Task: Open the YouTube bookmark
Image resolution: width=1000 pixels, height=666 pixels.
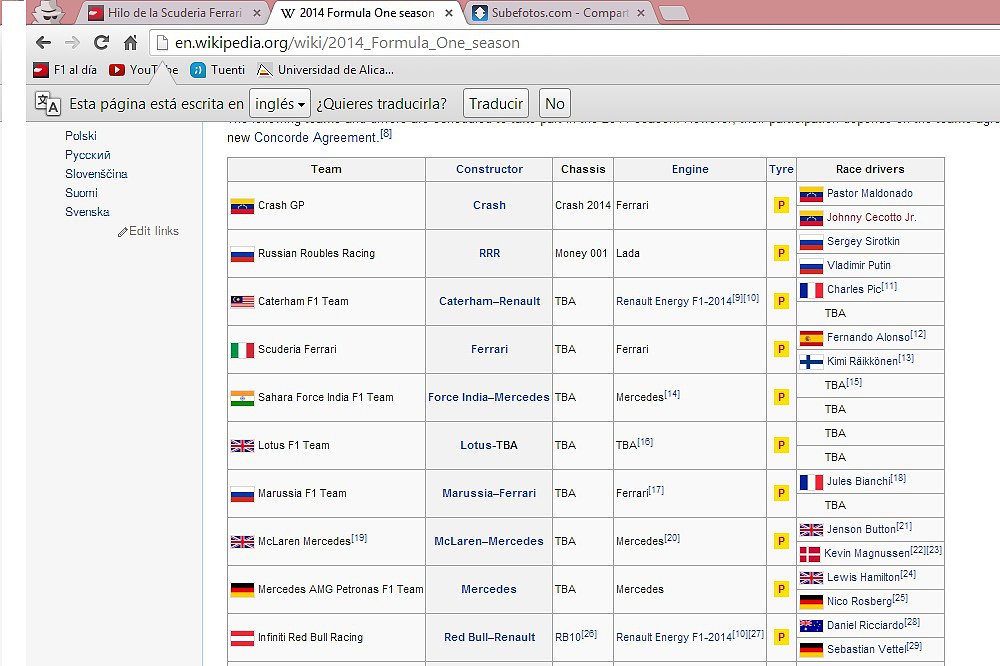Action: point(143,70)
